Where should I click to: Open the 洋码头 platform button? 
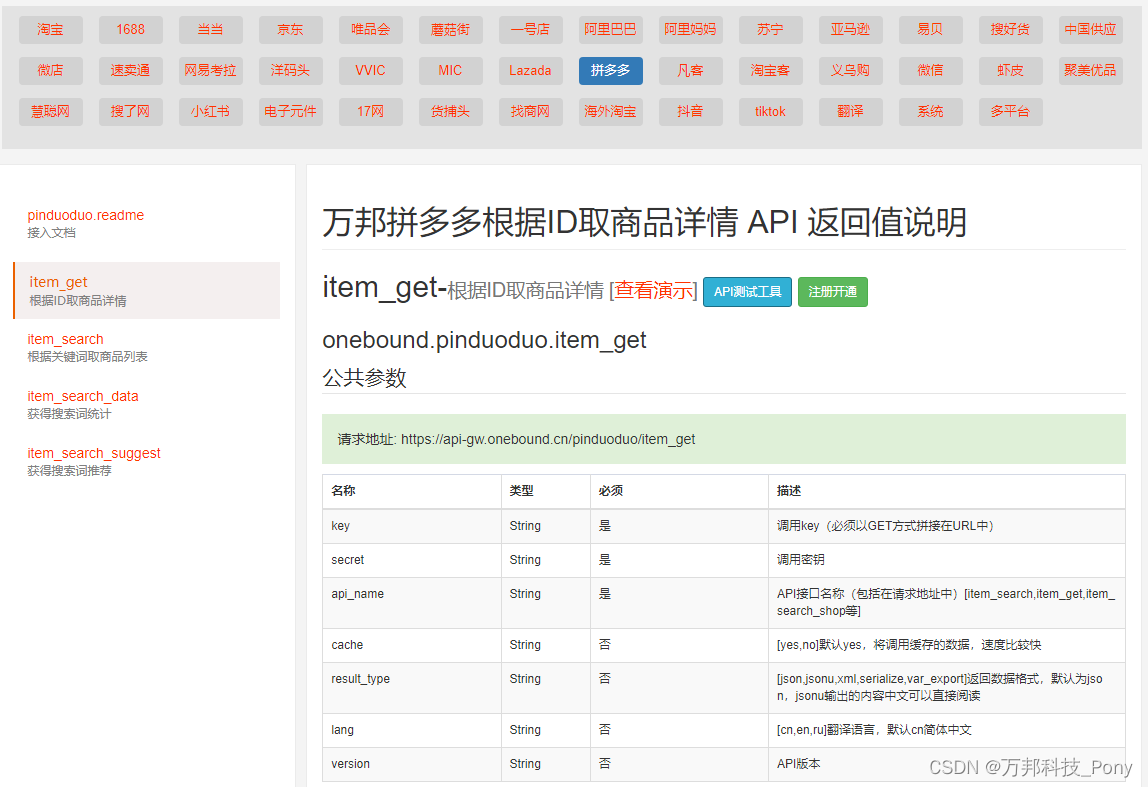point(291,70)
